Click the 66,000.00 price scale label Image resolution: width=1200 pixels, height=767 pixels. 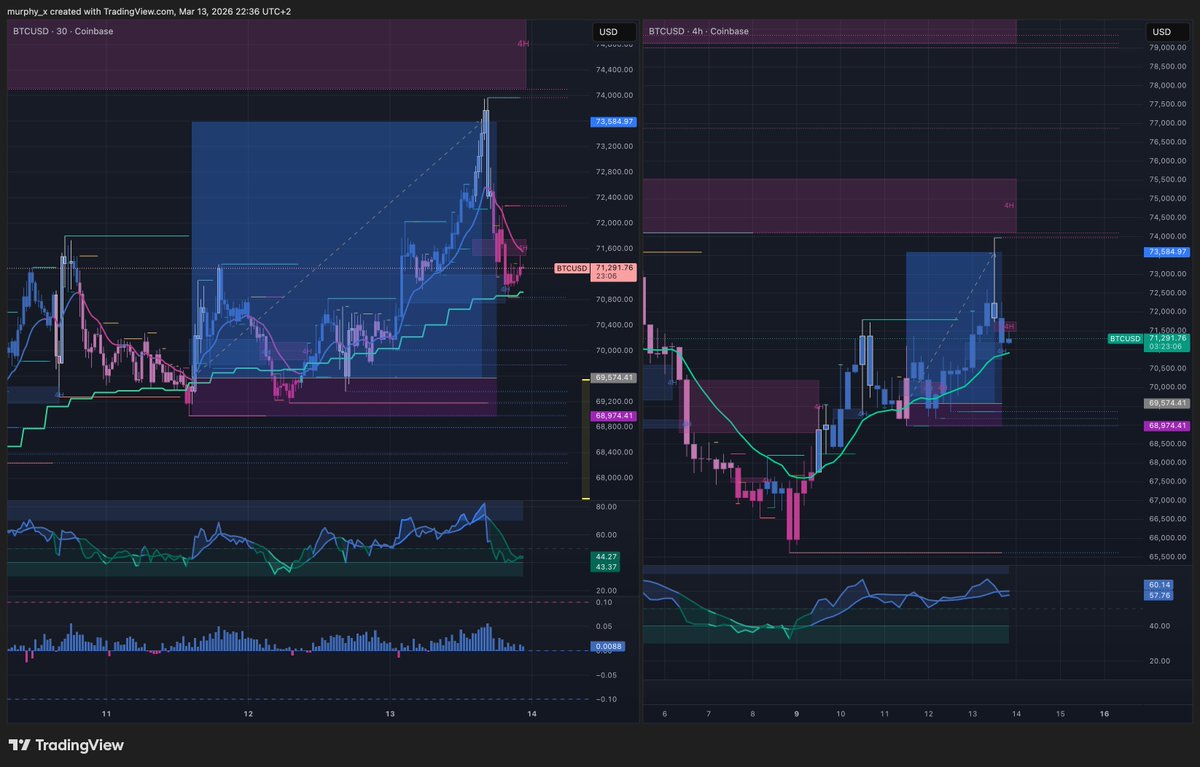coord(1166,538)
